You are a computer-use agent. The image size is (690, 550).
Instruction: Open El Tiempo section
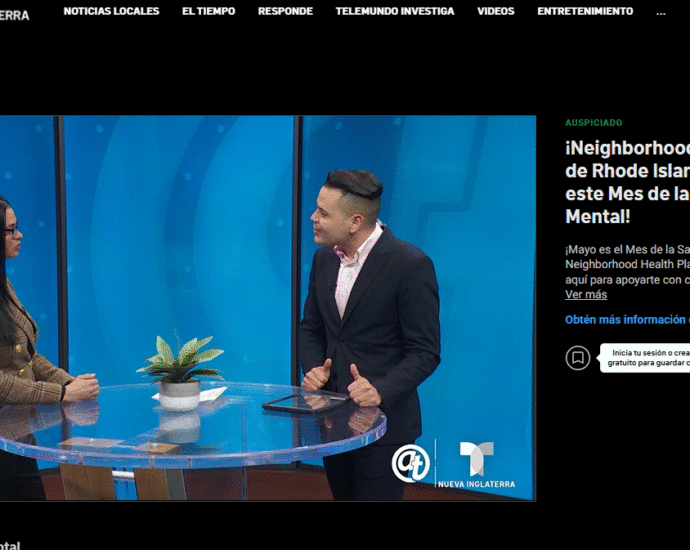tap(209, 11)
